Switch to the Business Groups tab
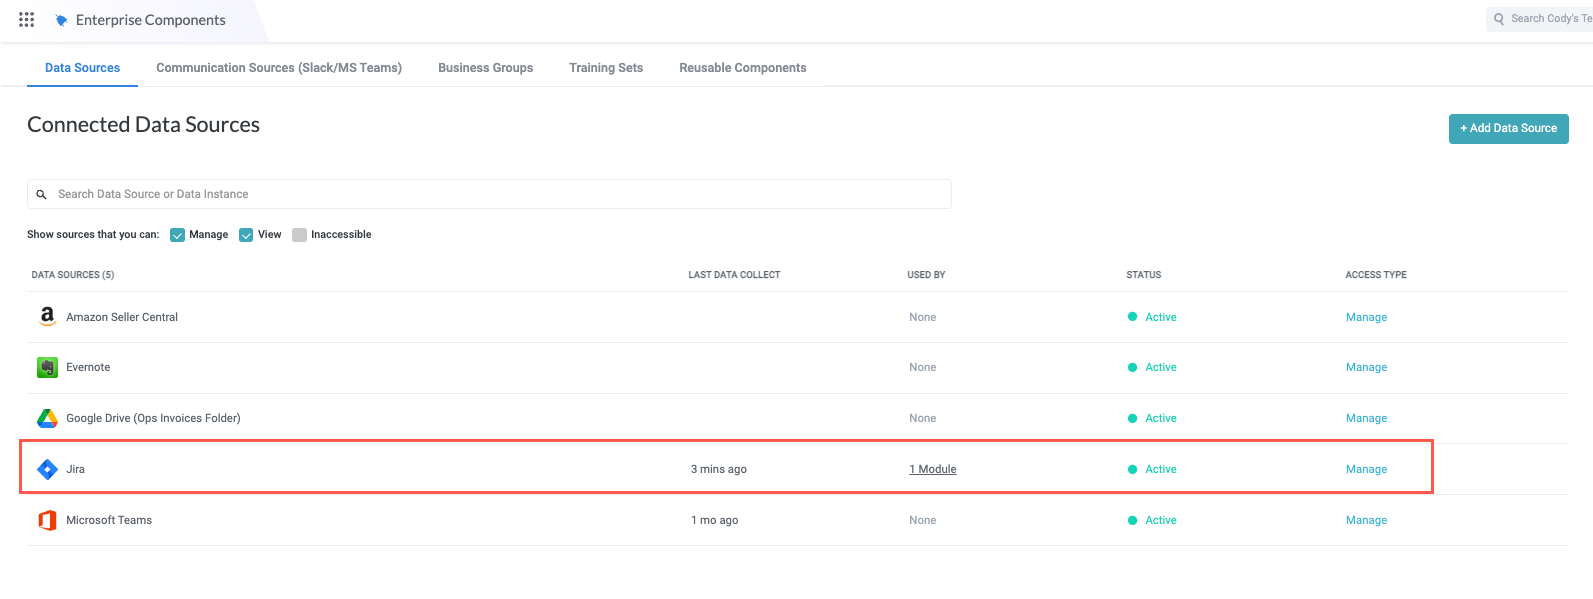Screen dimensions: 1593x599 (485, 68)
